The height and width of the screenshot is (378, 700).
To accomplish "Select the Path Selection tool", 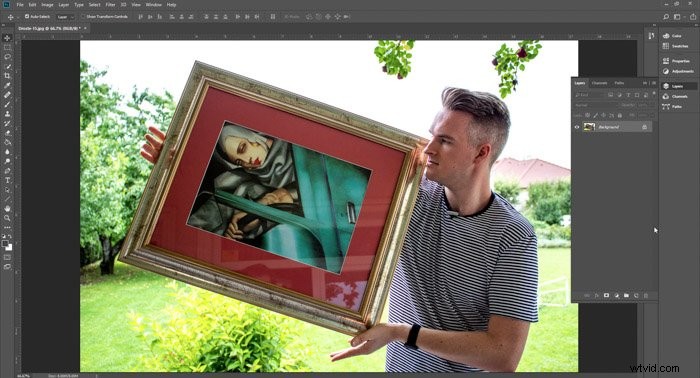I will [7, 190].
